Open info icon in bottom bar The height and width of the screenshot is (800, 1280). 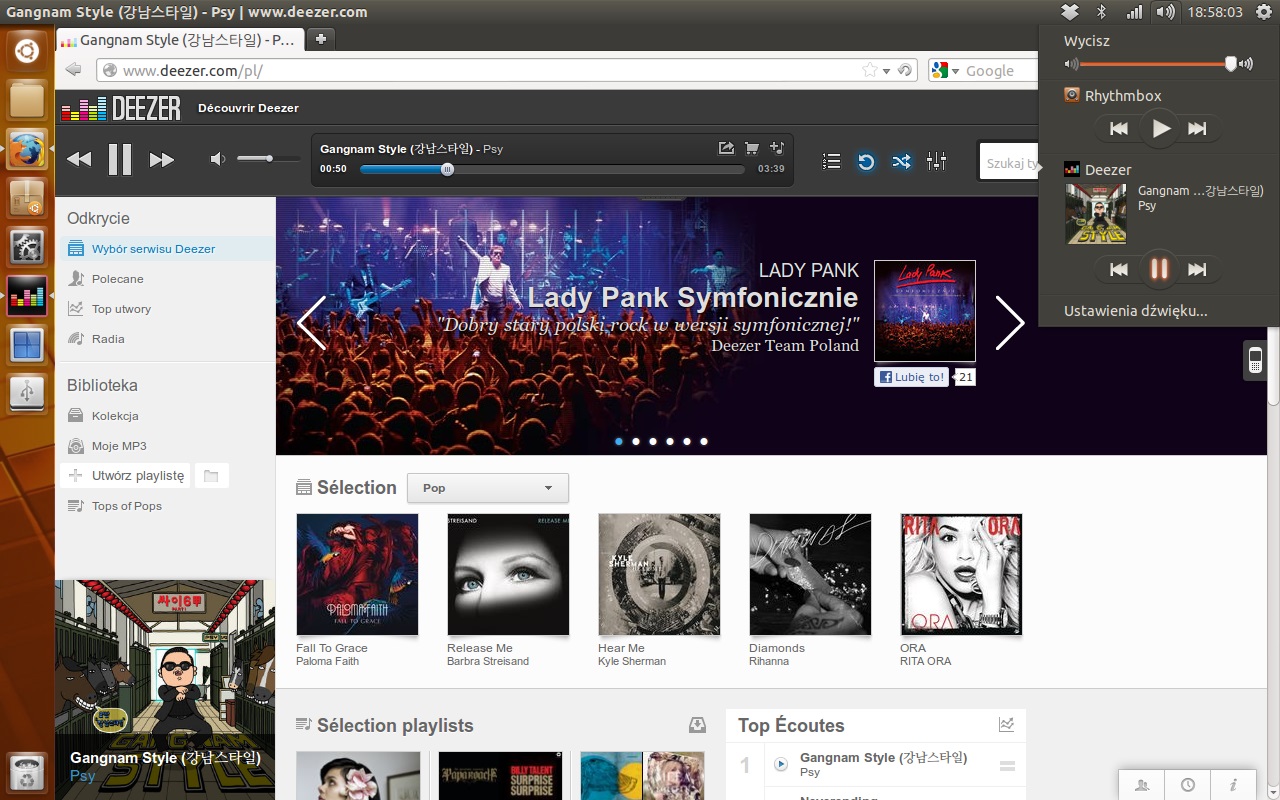coord(1234,785)
